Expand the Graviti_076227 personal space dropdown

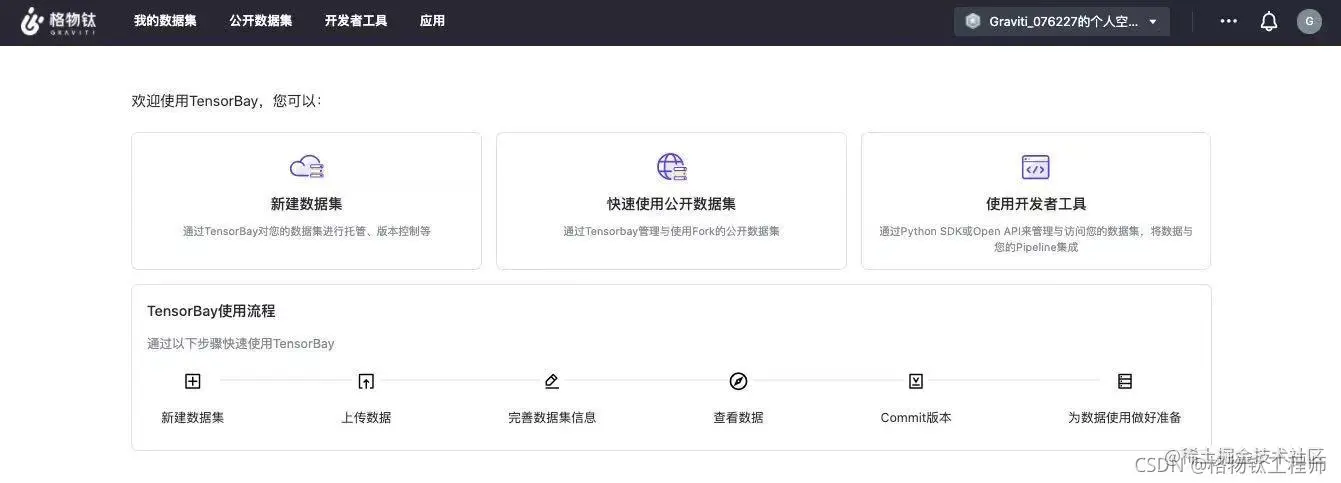point(1061,21)
